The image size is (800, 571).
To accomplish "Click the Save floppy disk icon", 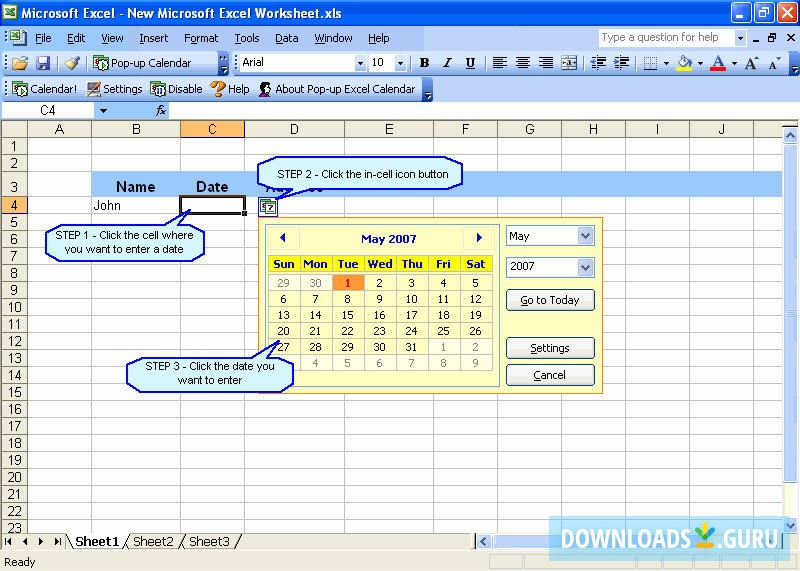I will click(x=43, y=63).
